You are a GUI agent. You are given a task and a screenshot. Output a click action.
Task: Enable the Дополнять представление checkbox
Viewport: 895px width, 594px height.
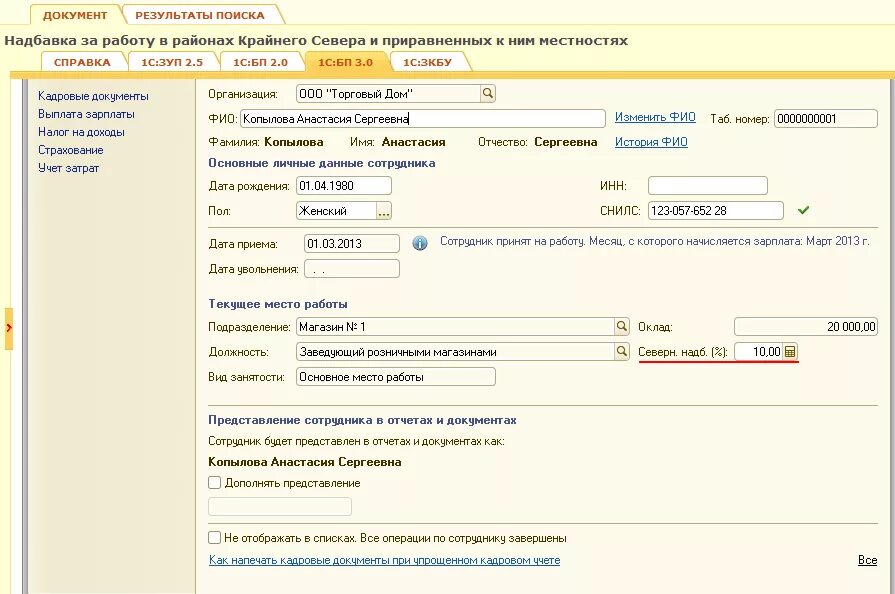215,483
